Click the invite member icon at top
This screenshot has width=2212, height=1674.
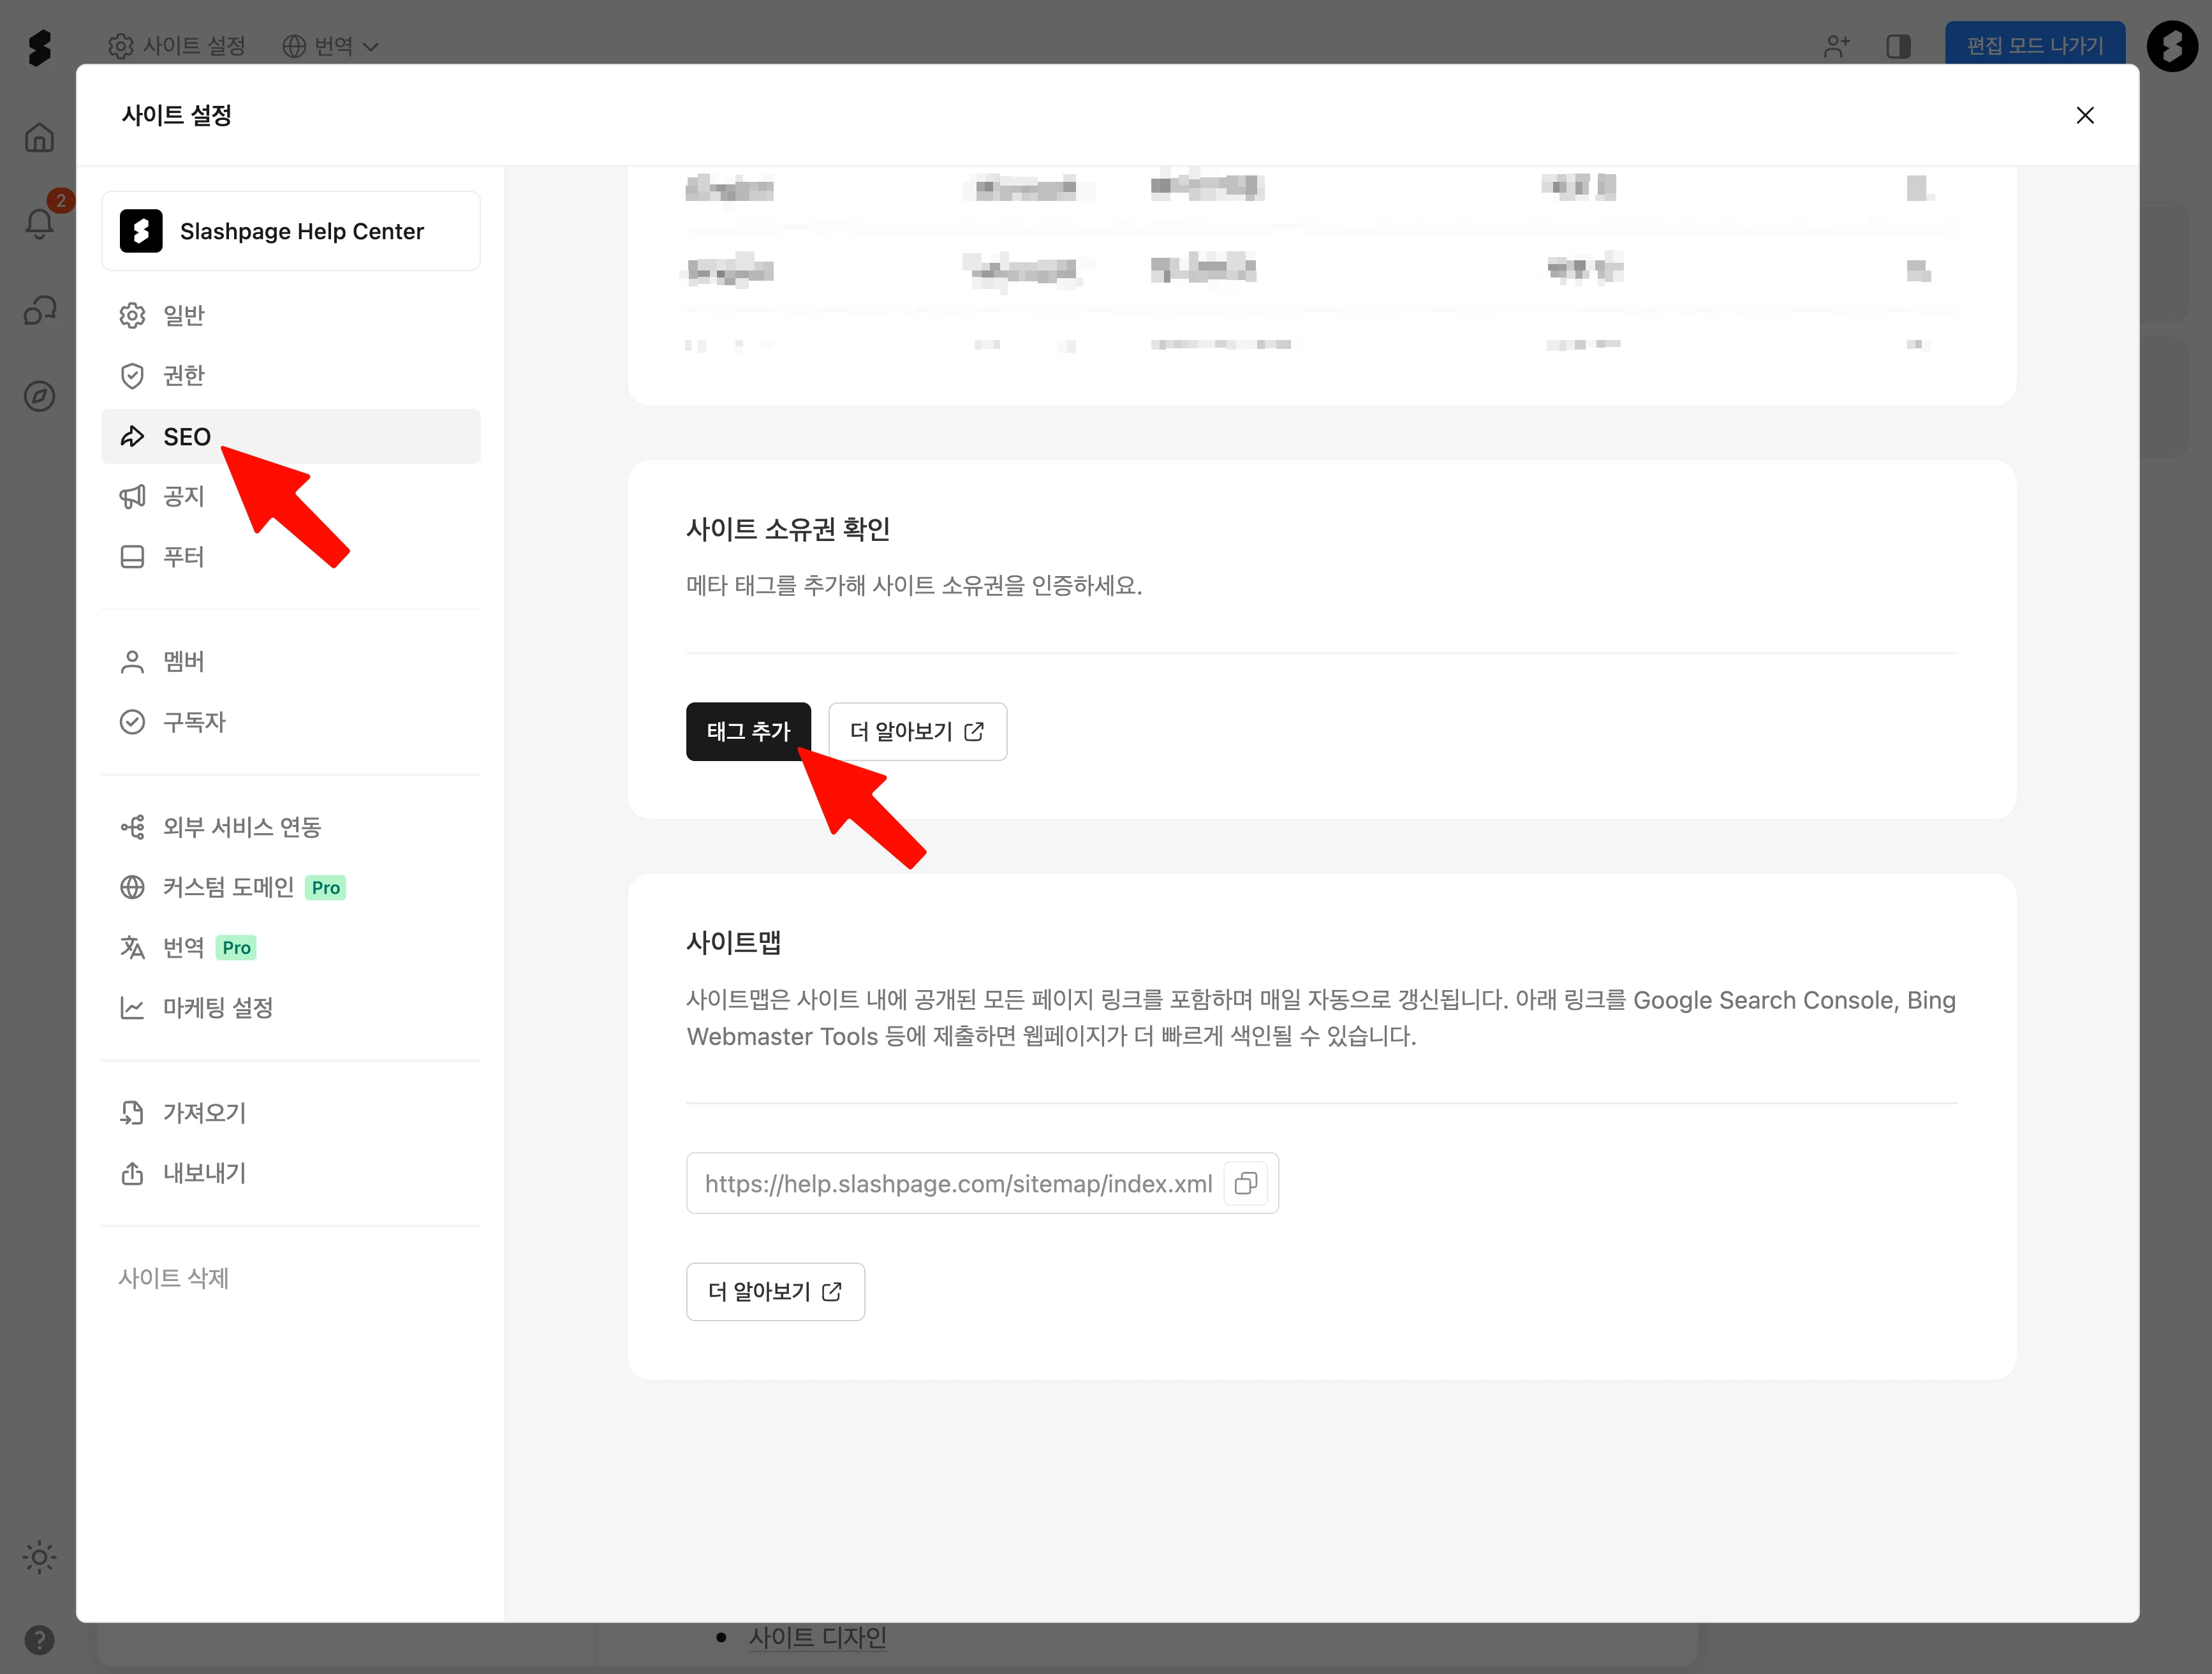click(1836, 46)
